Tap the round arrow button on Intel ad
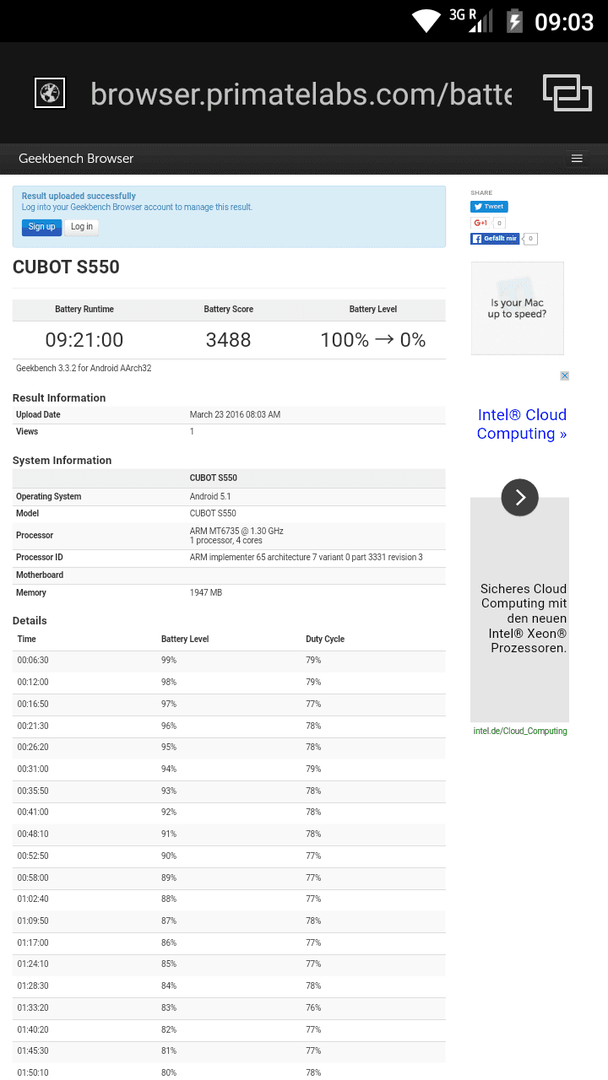Screen dimensions: 608x1080 (x=520, y=497)
